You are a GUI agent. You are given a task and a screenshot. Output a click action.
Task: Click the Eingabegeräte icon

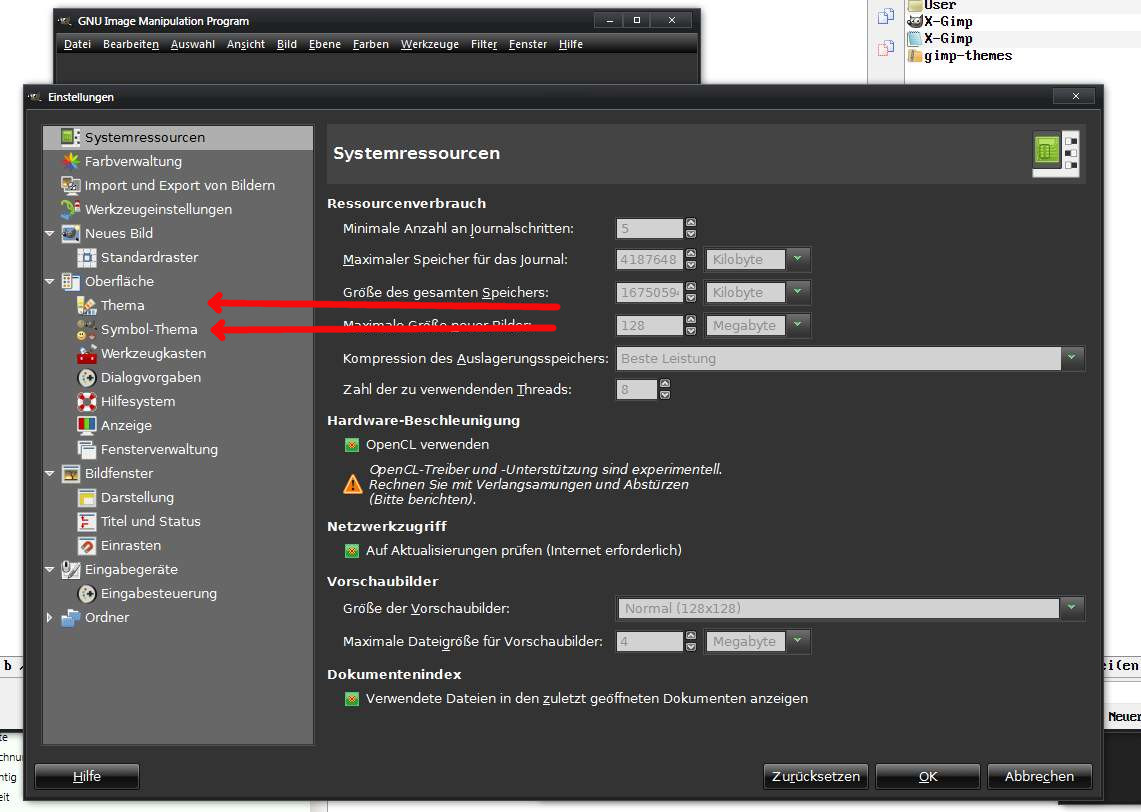[71, 570]
